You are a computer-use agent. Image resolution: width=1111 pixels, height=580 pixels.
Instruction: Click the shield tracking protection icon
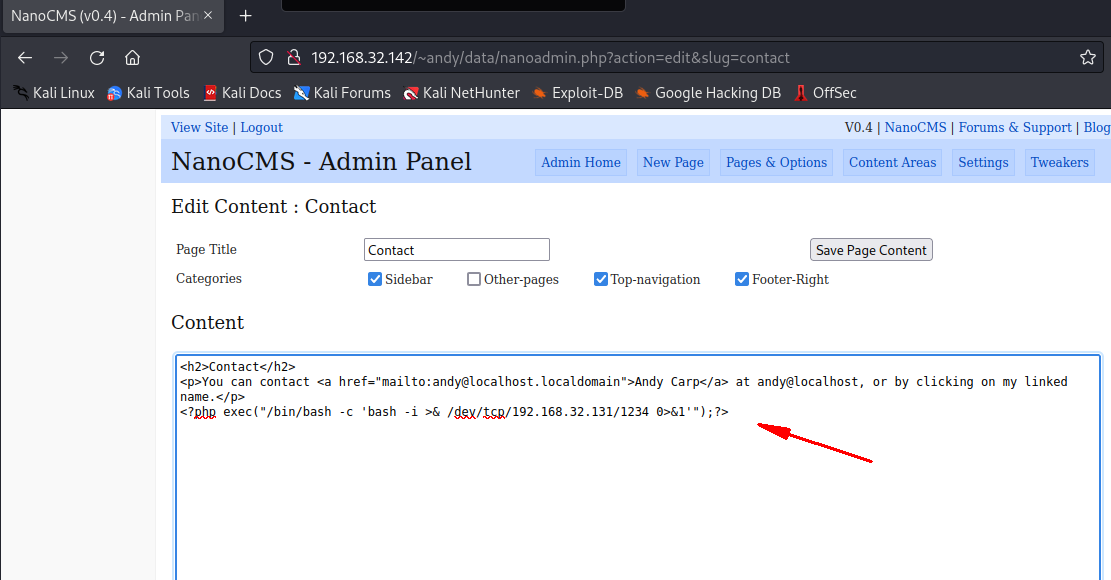pos(266,58)
